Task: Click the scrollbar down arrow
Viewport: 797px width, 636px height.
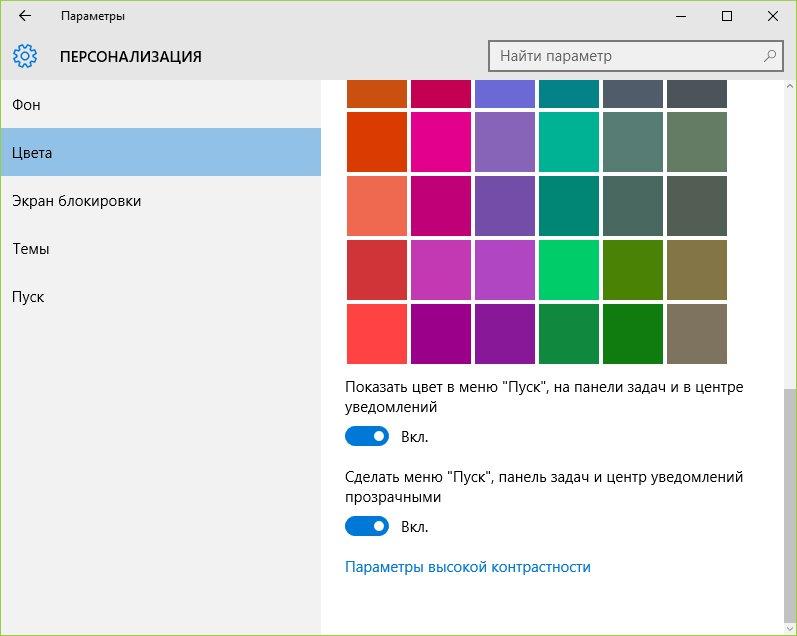Action: [x=790, y=629]
